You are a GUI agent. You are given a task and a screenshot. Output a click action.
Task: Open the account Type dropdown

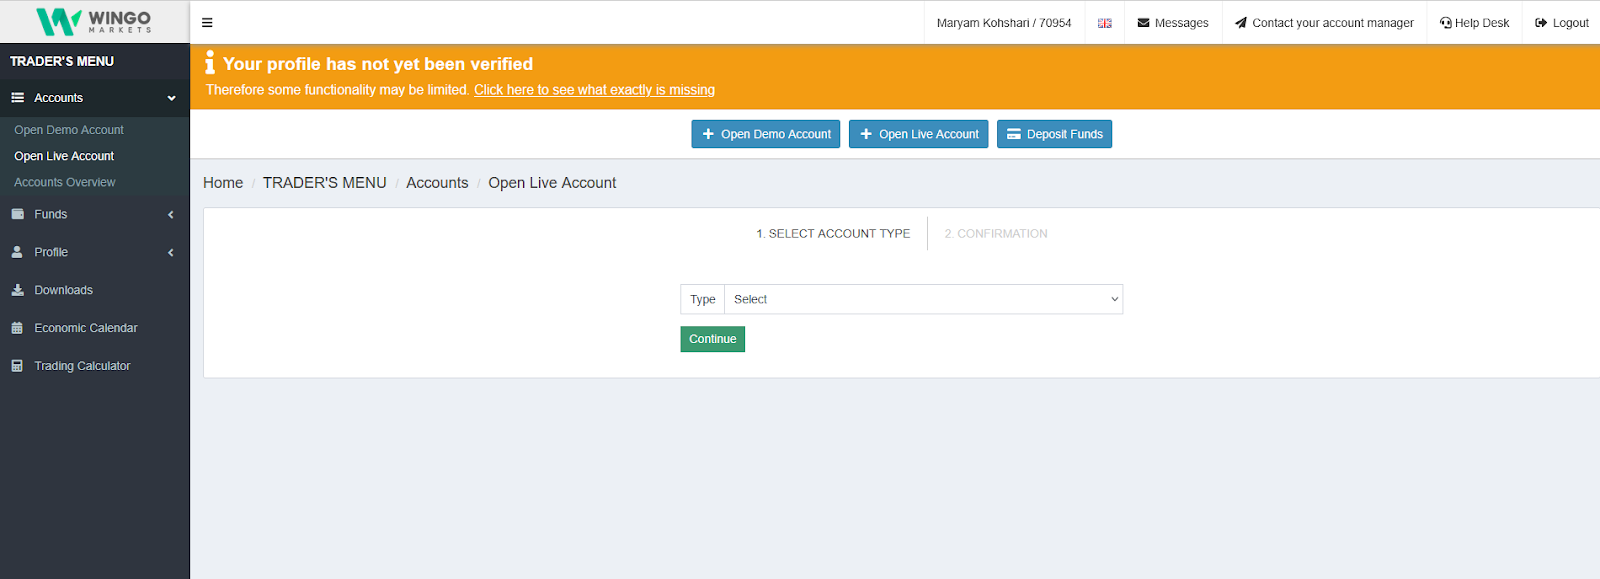(x=922, y=299)
